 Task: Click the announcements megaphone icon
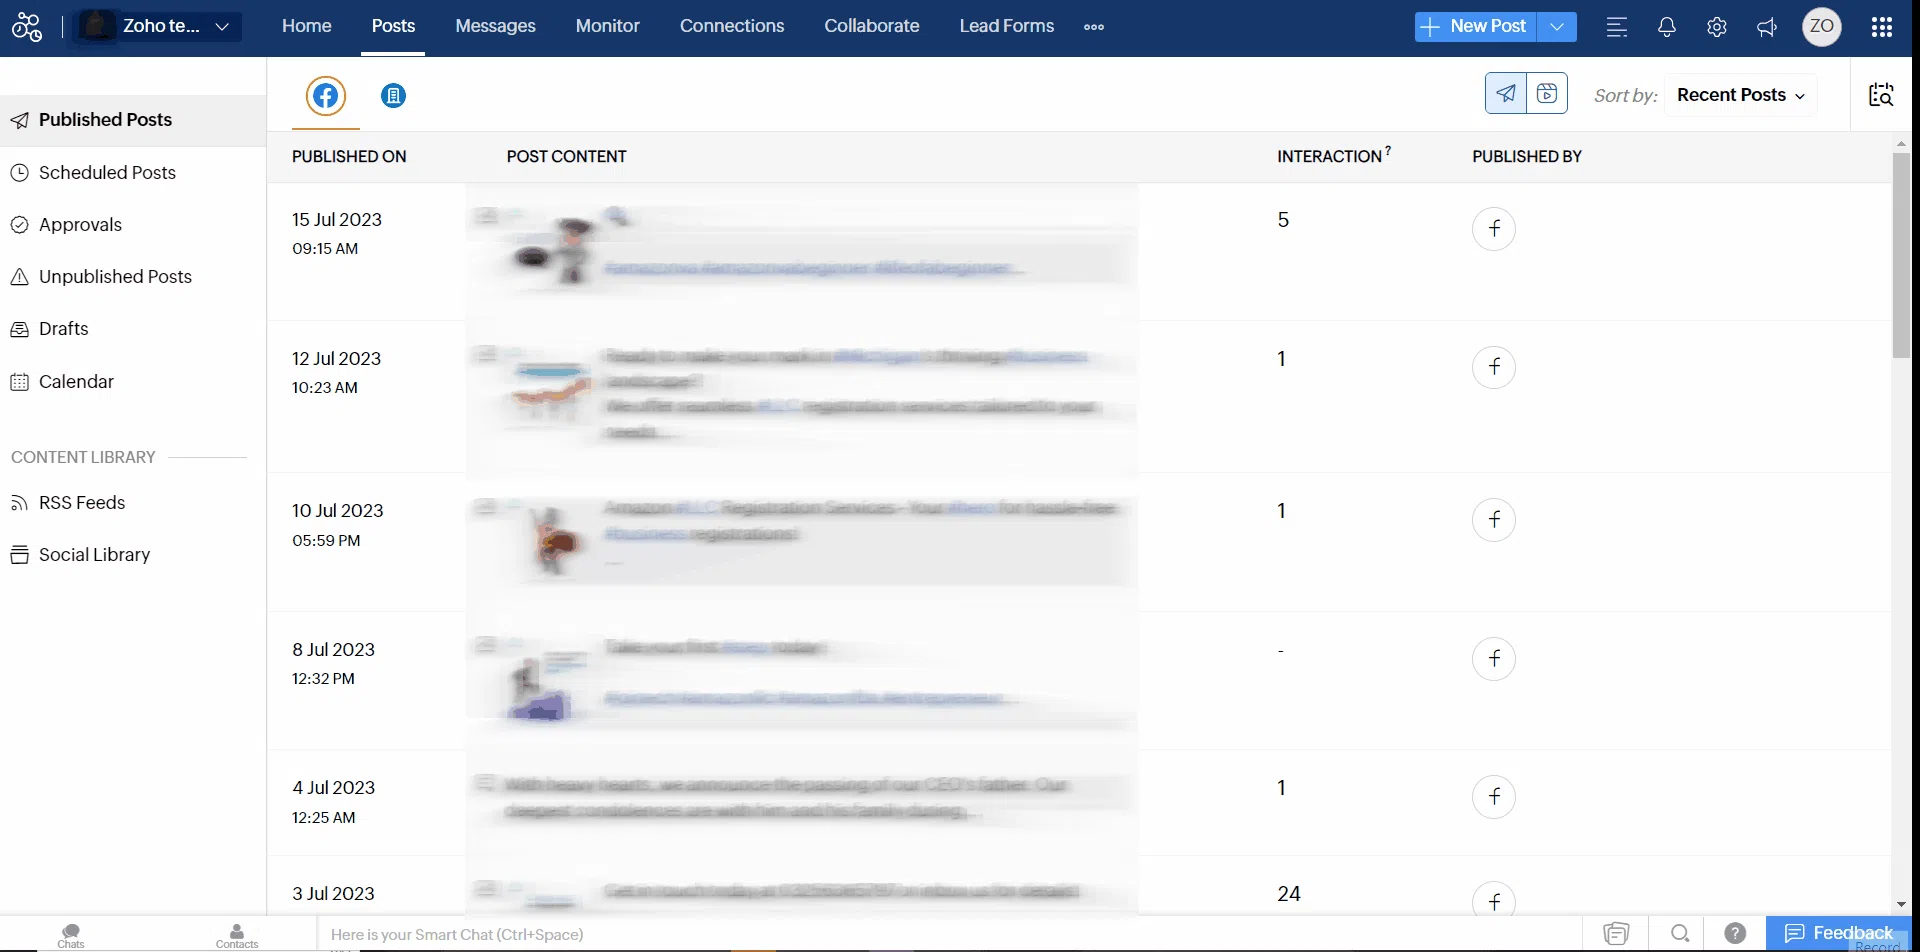(x=1767, y=27)
